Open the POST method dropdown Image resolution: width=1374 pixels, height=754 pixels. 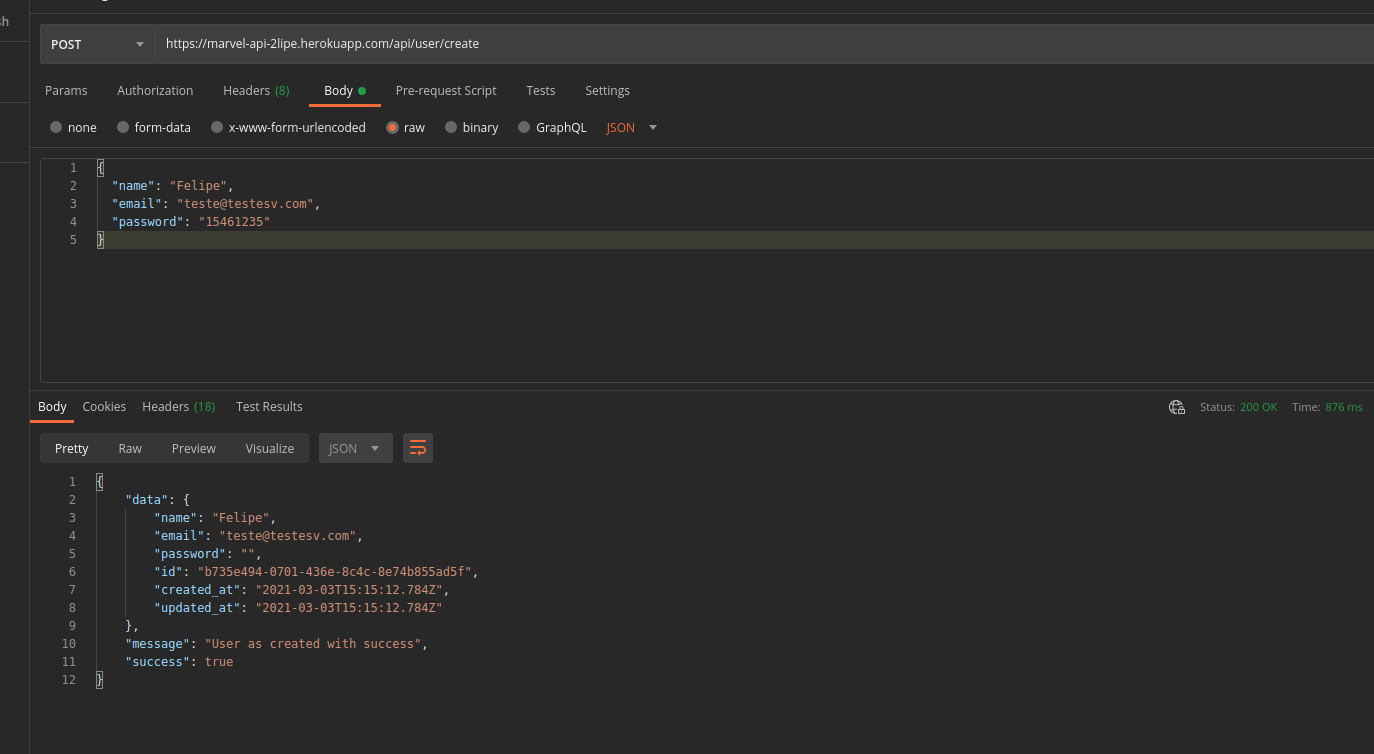[97, 44]
